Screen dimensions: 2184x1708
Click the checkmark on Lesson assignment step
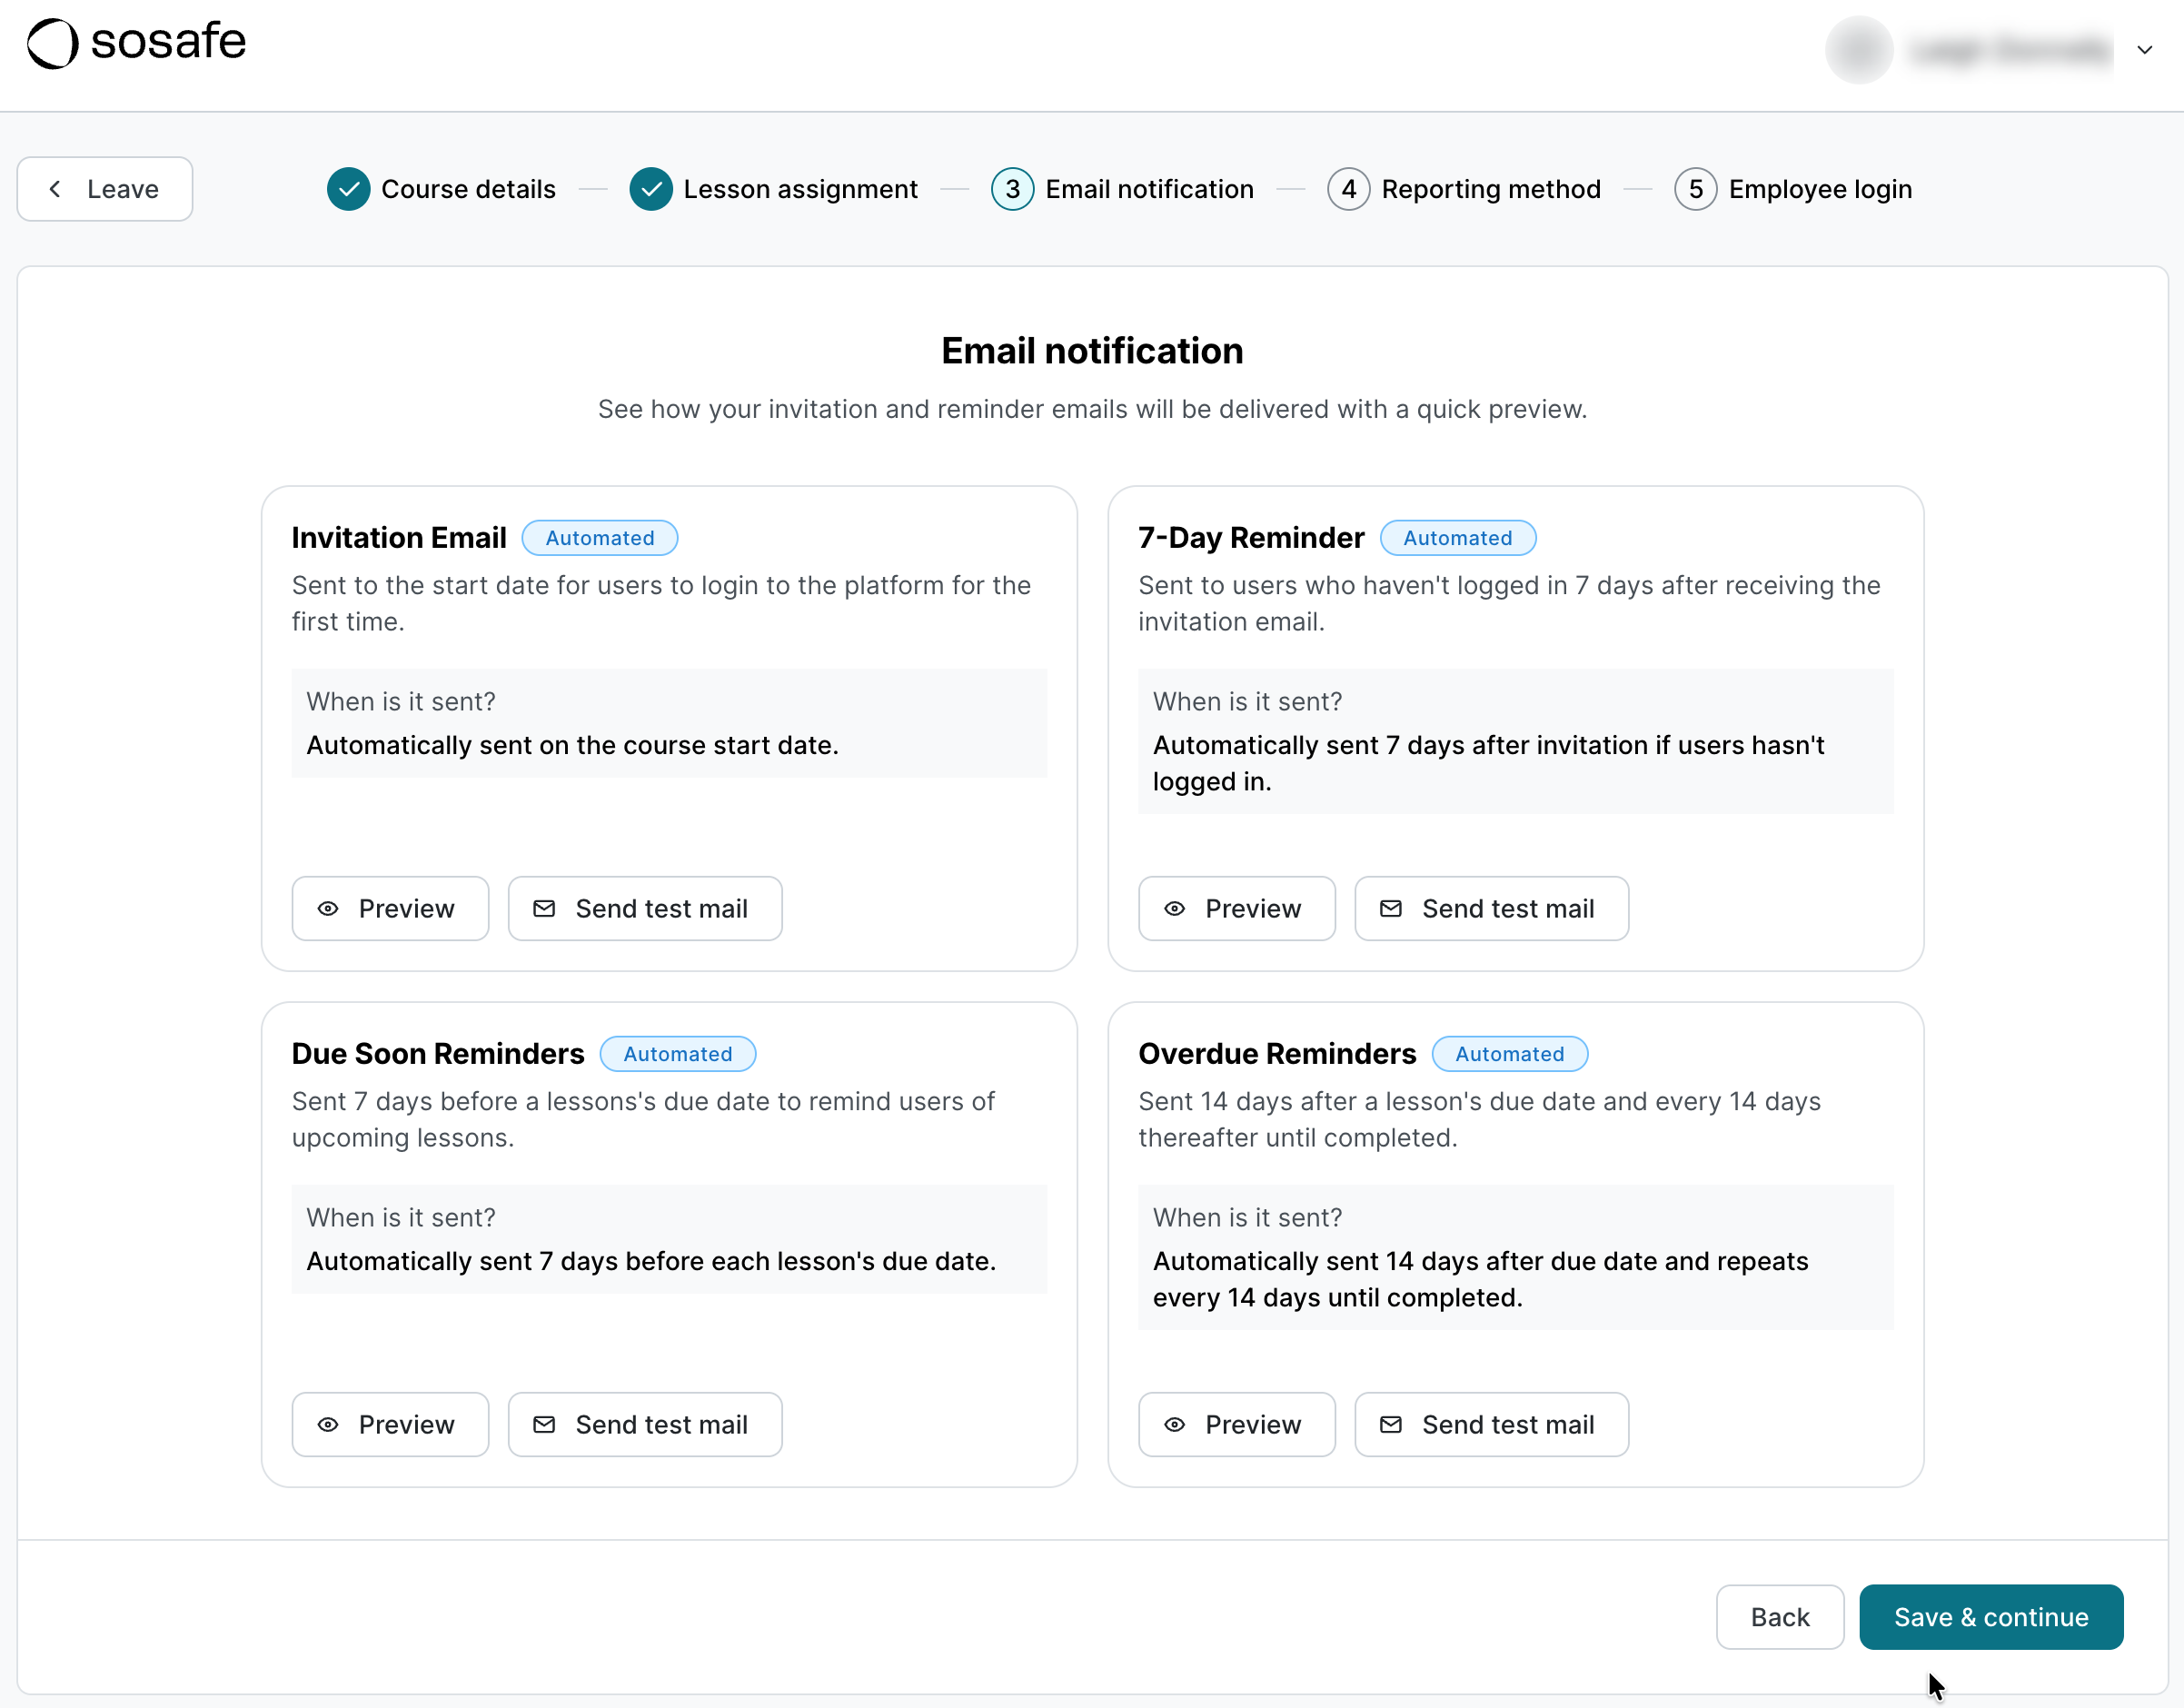click(651, 189)
